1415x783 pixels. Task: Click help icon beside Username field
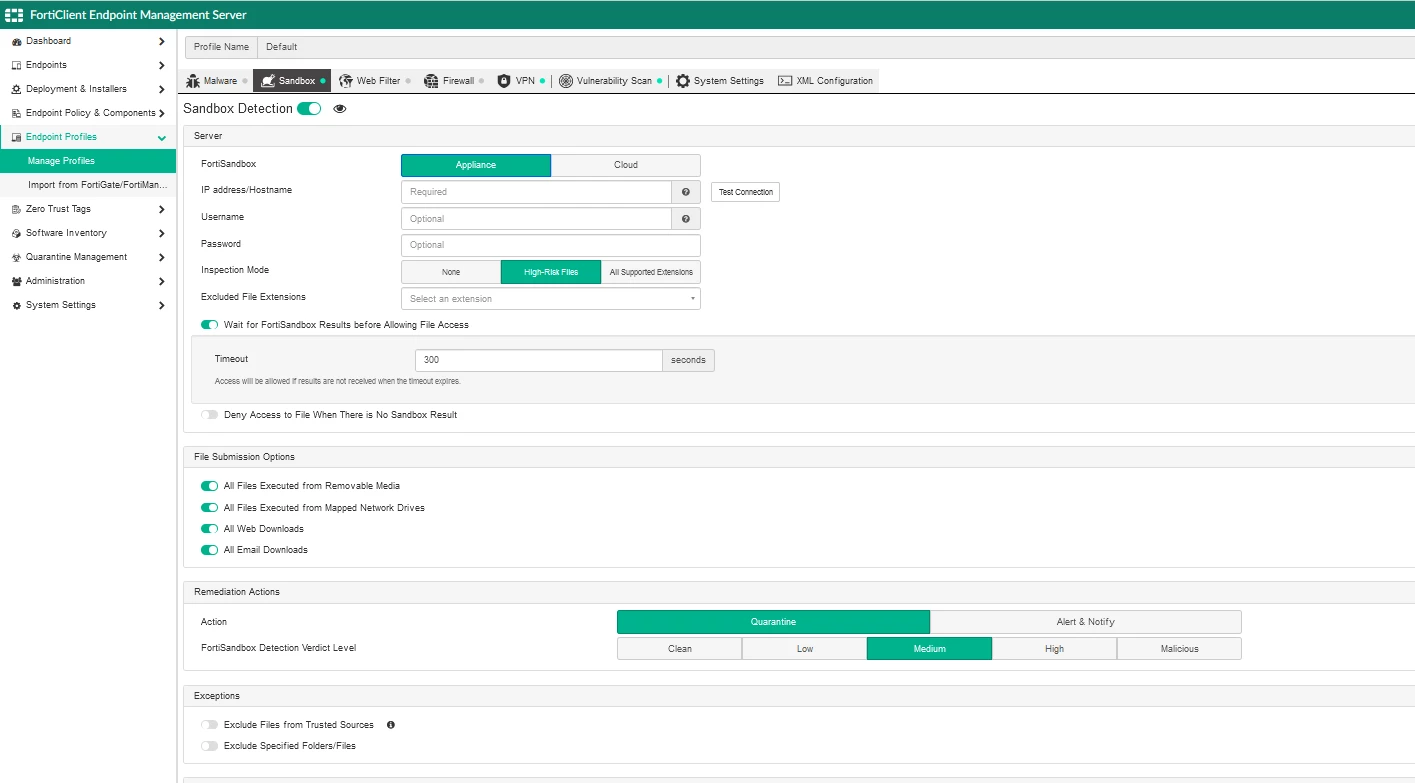point(686,219)
